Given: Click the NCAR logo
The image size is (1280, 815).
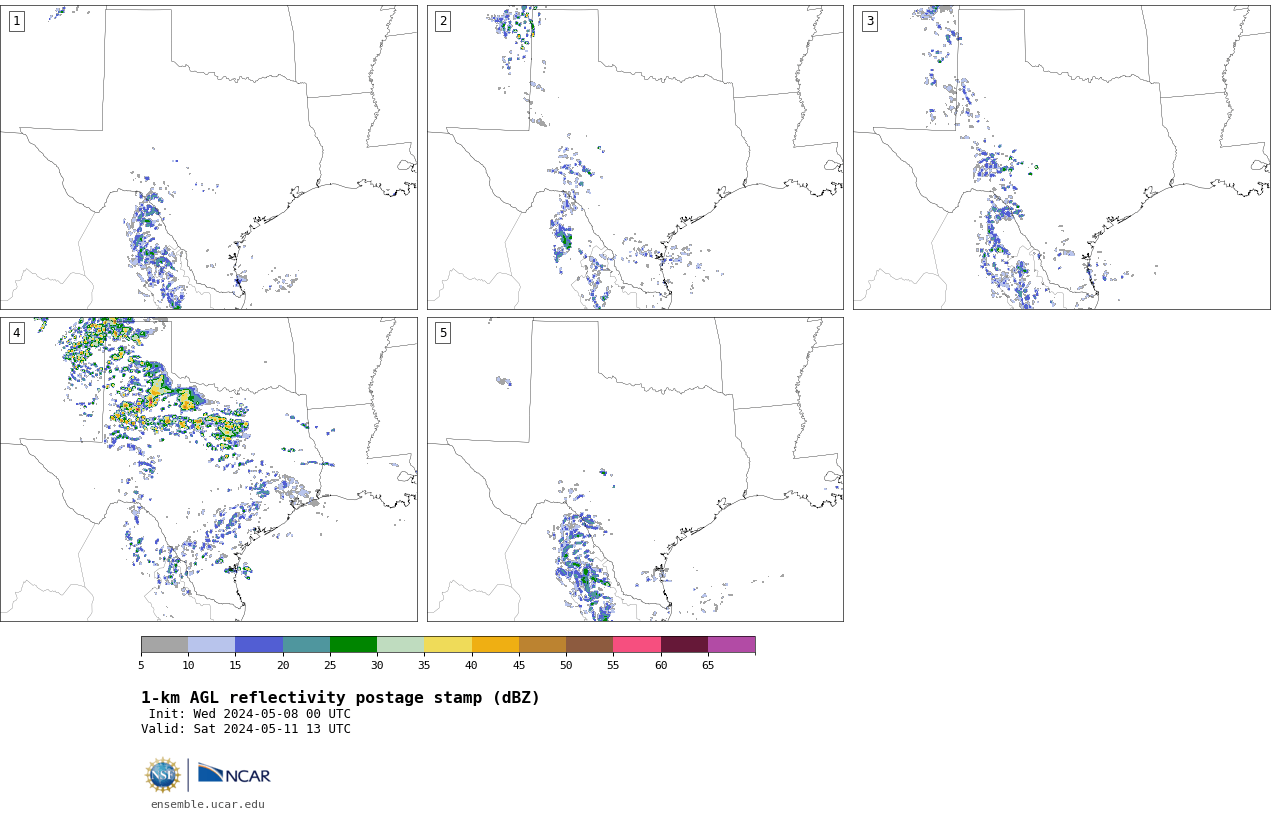Looking at the screenshot, I should click(234, 775).
